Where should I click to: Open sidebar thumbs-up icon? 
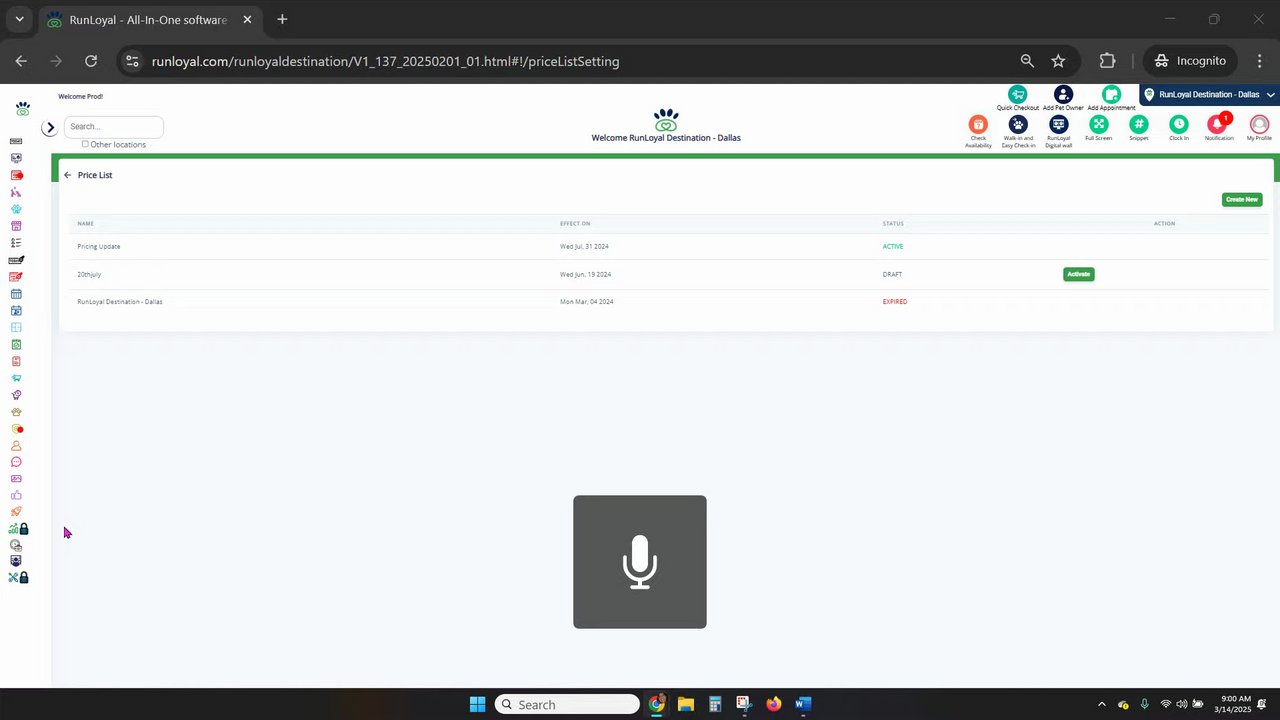pyautogui.click(x=16, y=496)
